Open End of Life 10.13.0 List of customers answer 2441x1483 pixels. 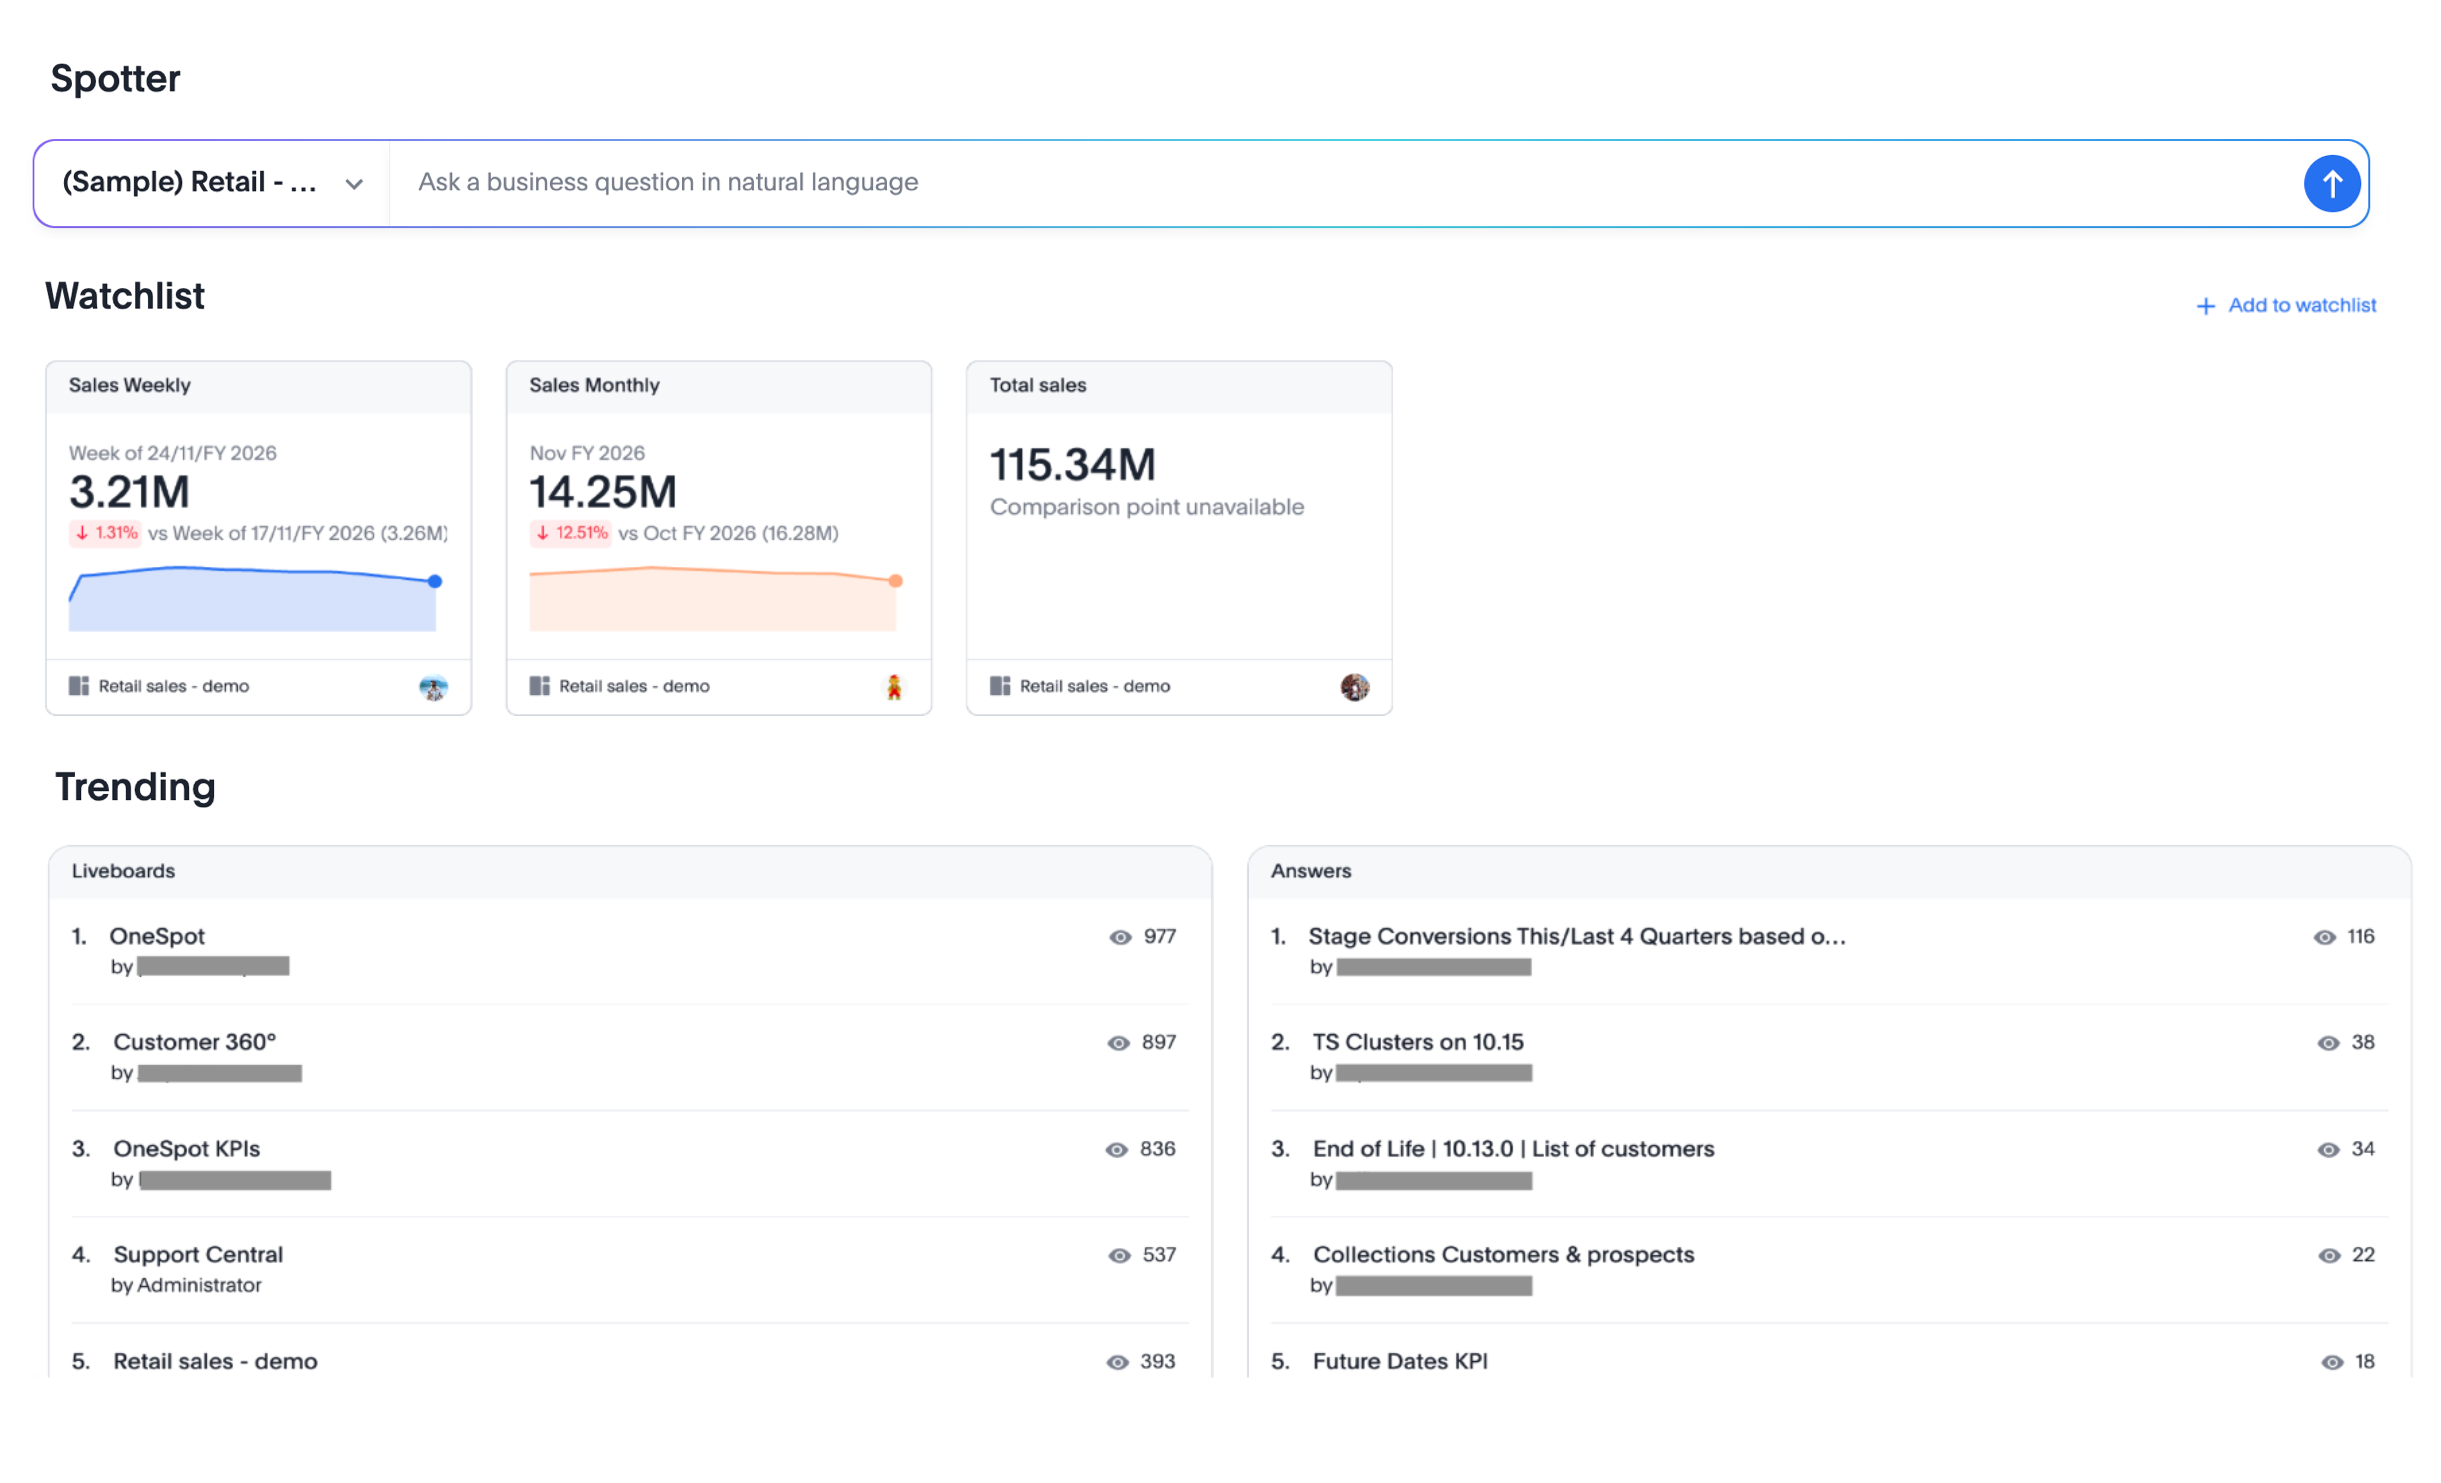pos(1513,1148)
